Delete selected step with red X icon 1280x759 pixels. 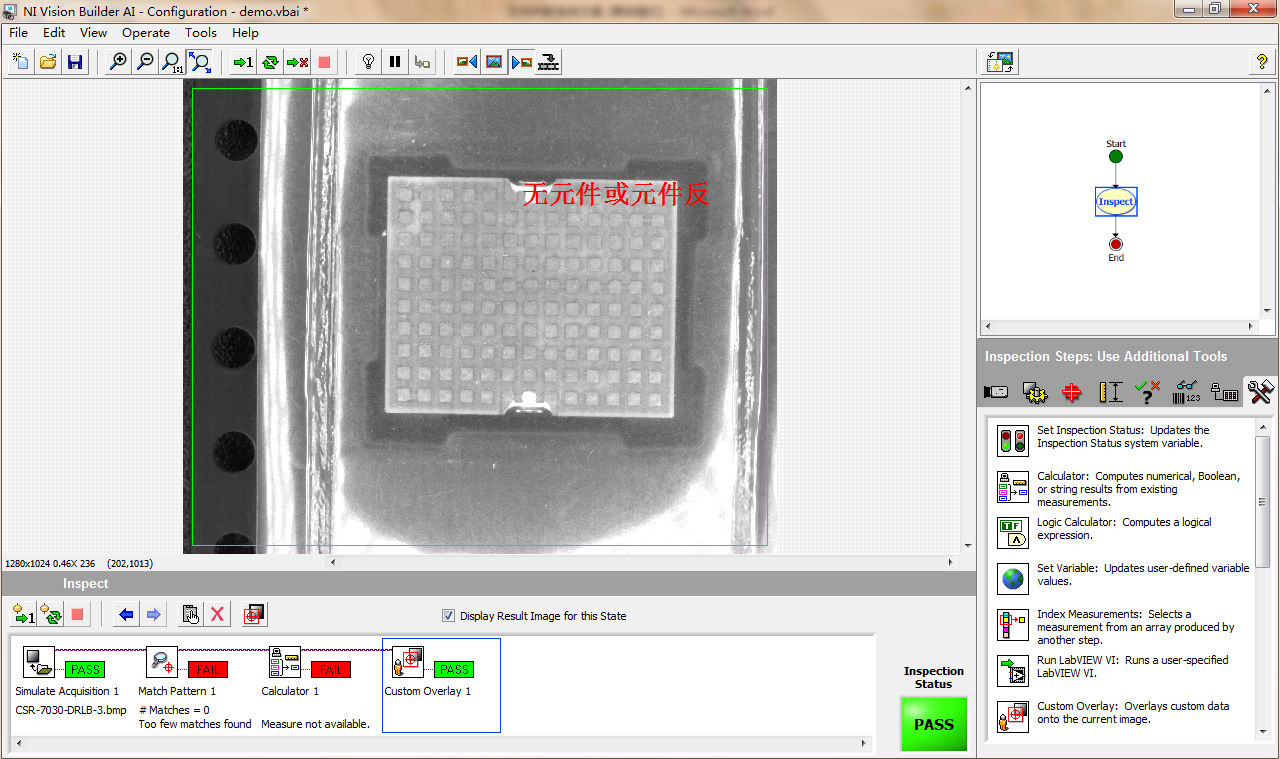coord(217,614)
